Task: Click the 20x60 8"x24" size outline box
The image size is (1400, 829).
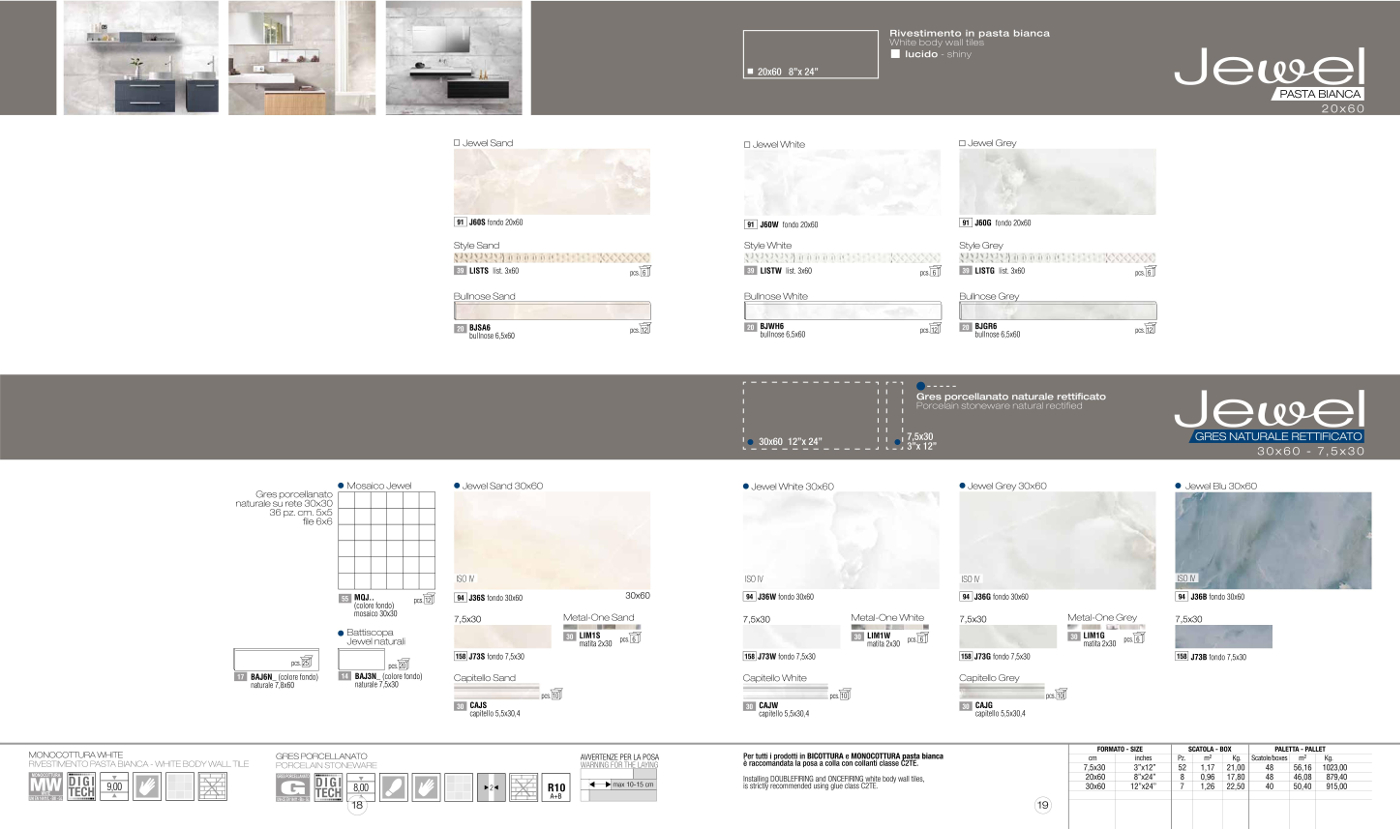Action: coord(811,55)
